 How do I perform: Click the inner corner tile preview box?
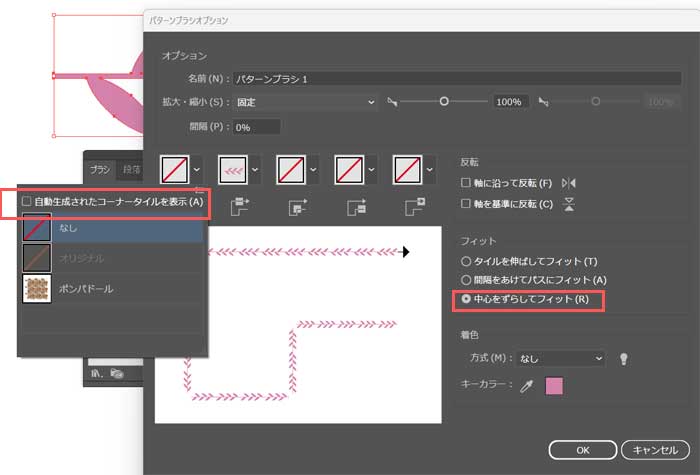pos(291,170)
